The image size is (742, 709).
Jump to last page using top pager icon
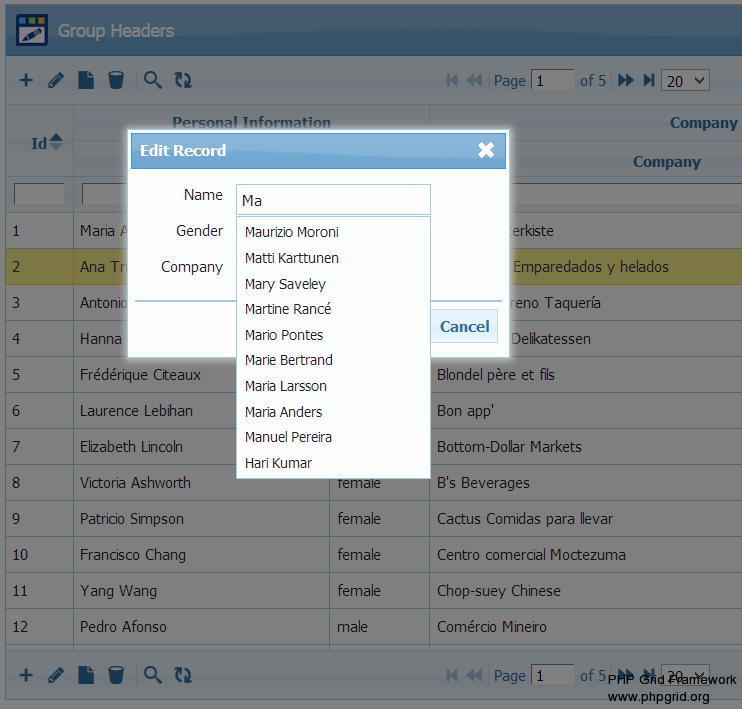click(649, 80)
